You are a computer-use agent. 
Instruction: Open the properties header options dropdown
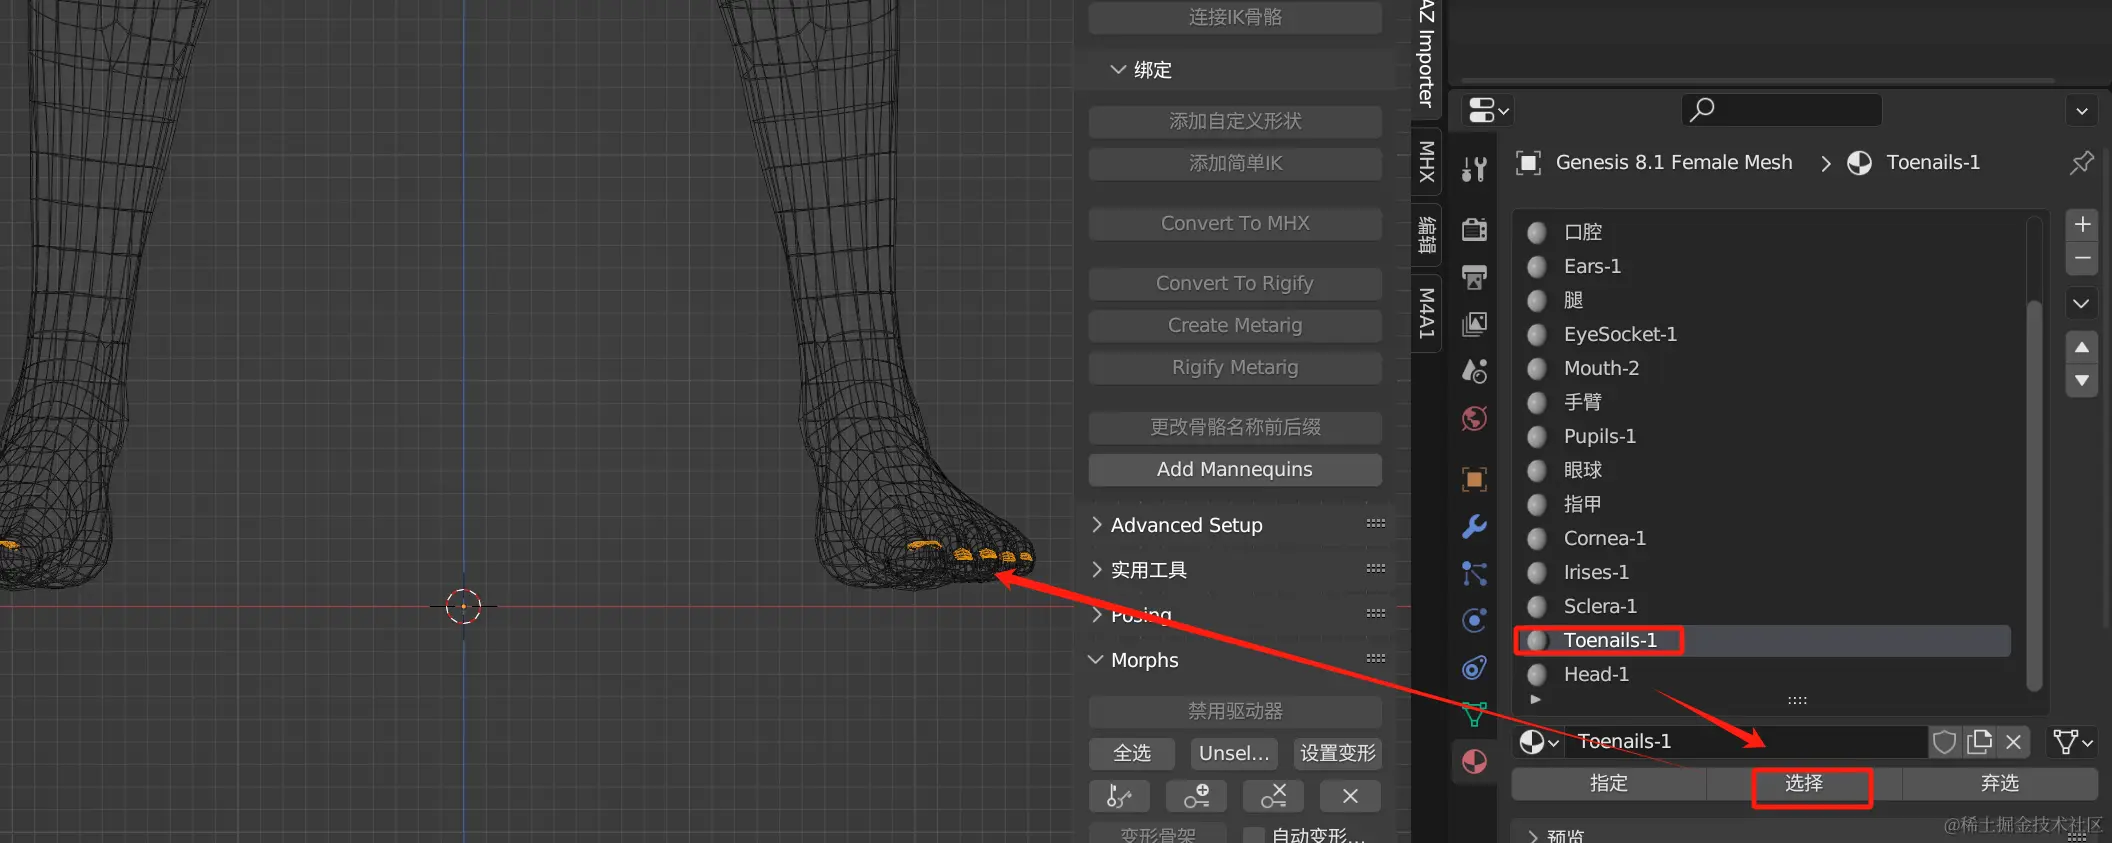pyautogui.click(x=2082, y=111)
